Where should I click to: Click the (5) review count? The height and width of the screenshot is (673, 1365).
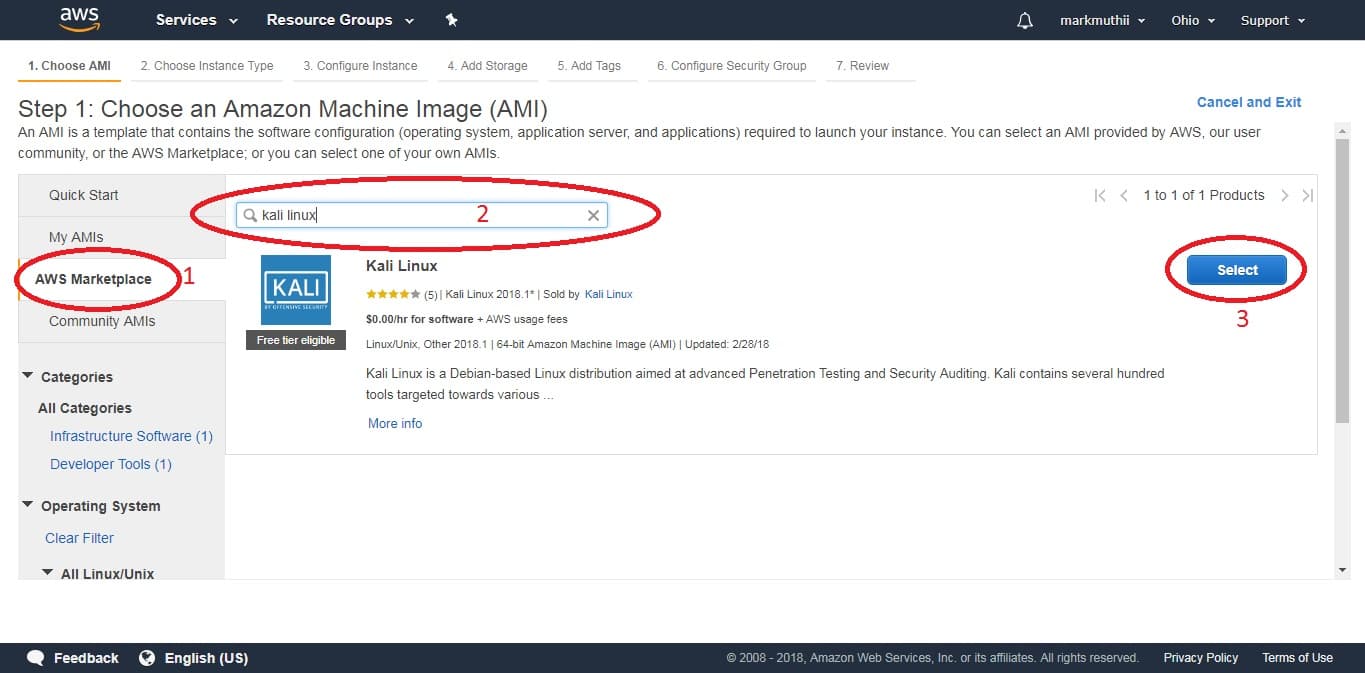point(431,295)
